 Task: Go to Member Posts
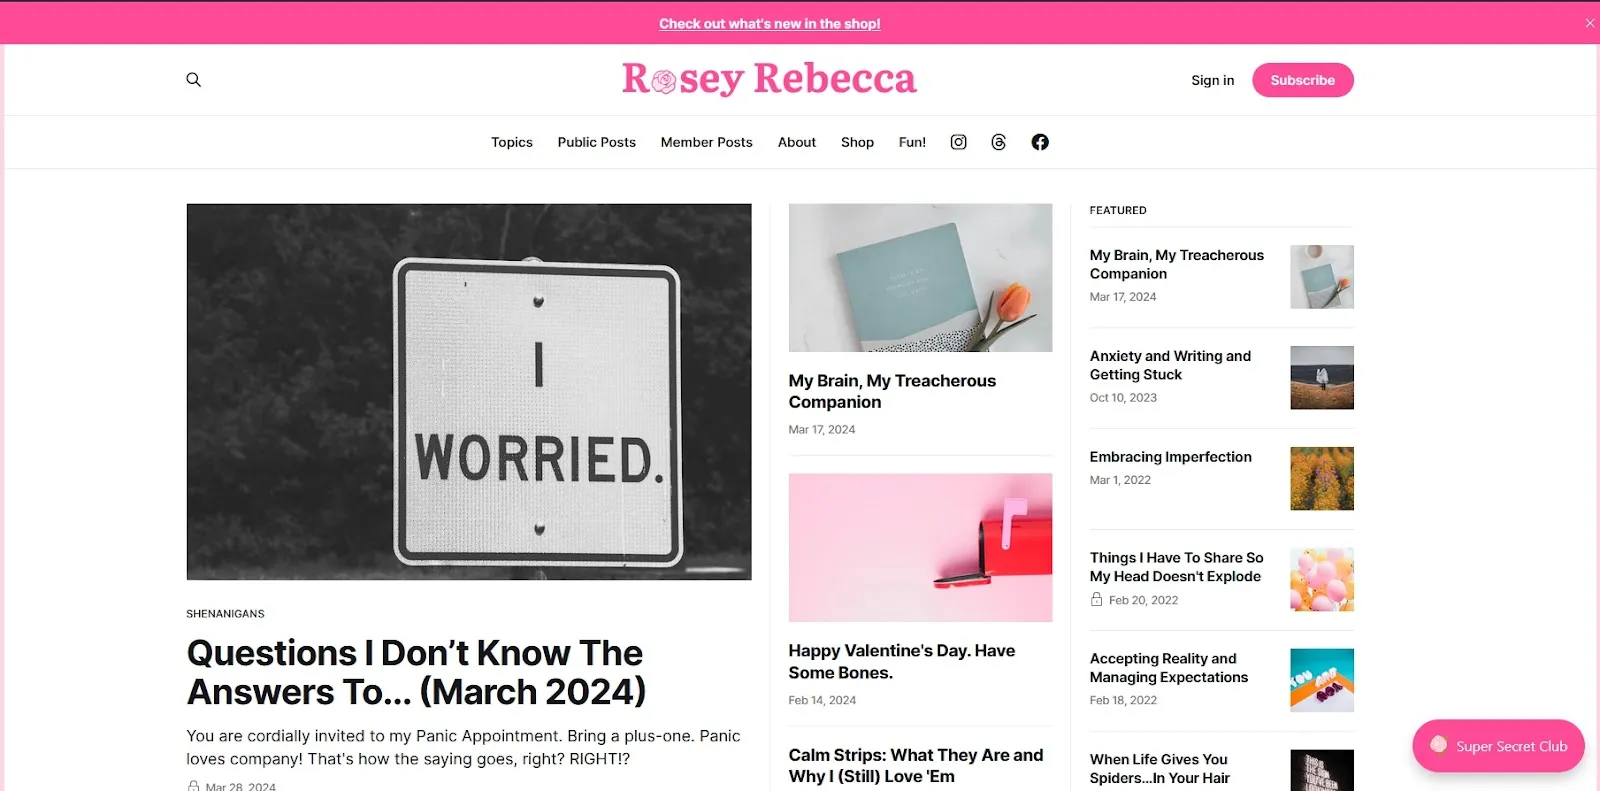[x=706, y=142]
